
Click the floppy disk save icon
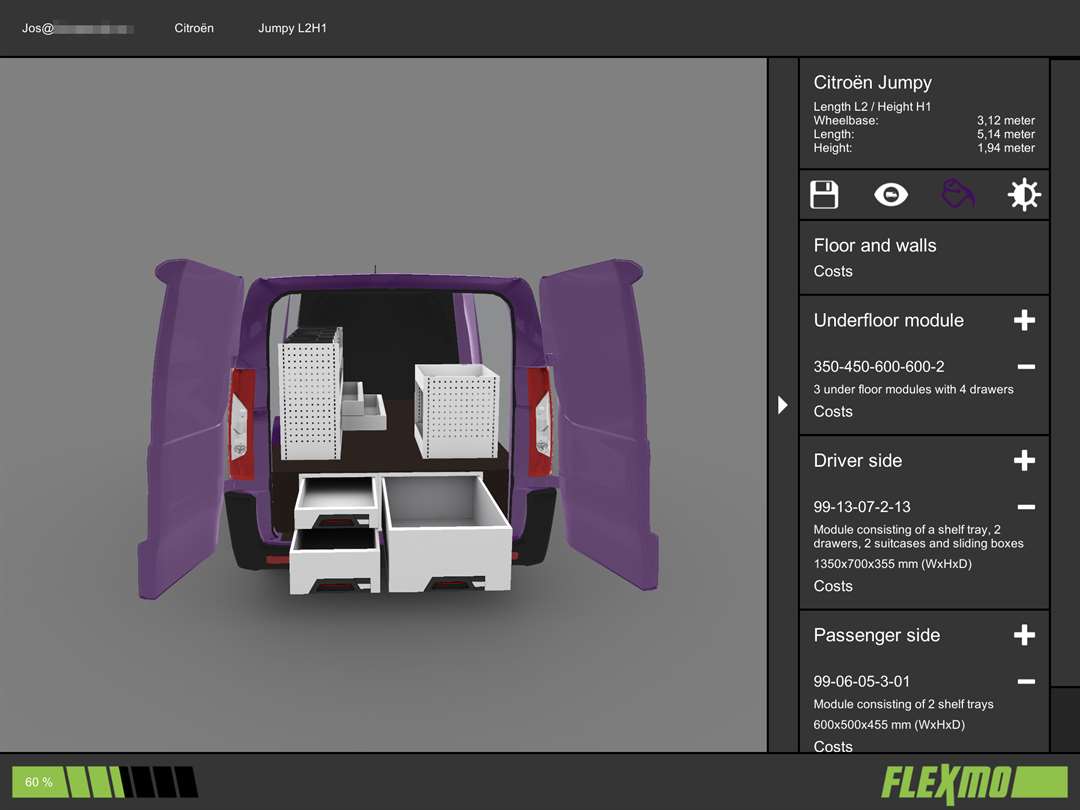[x=824, y=195]
